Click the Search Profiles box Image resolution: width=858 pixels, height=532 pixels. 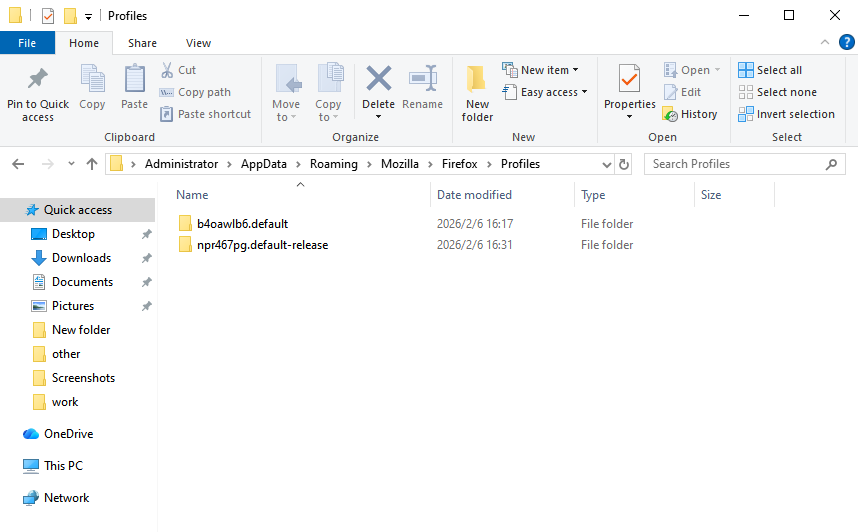[745, 164]
